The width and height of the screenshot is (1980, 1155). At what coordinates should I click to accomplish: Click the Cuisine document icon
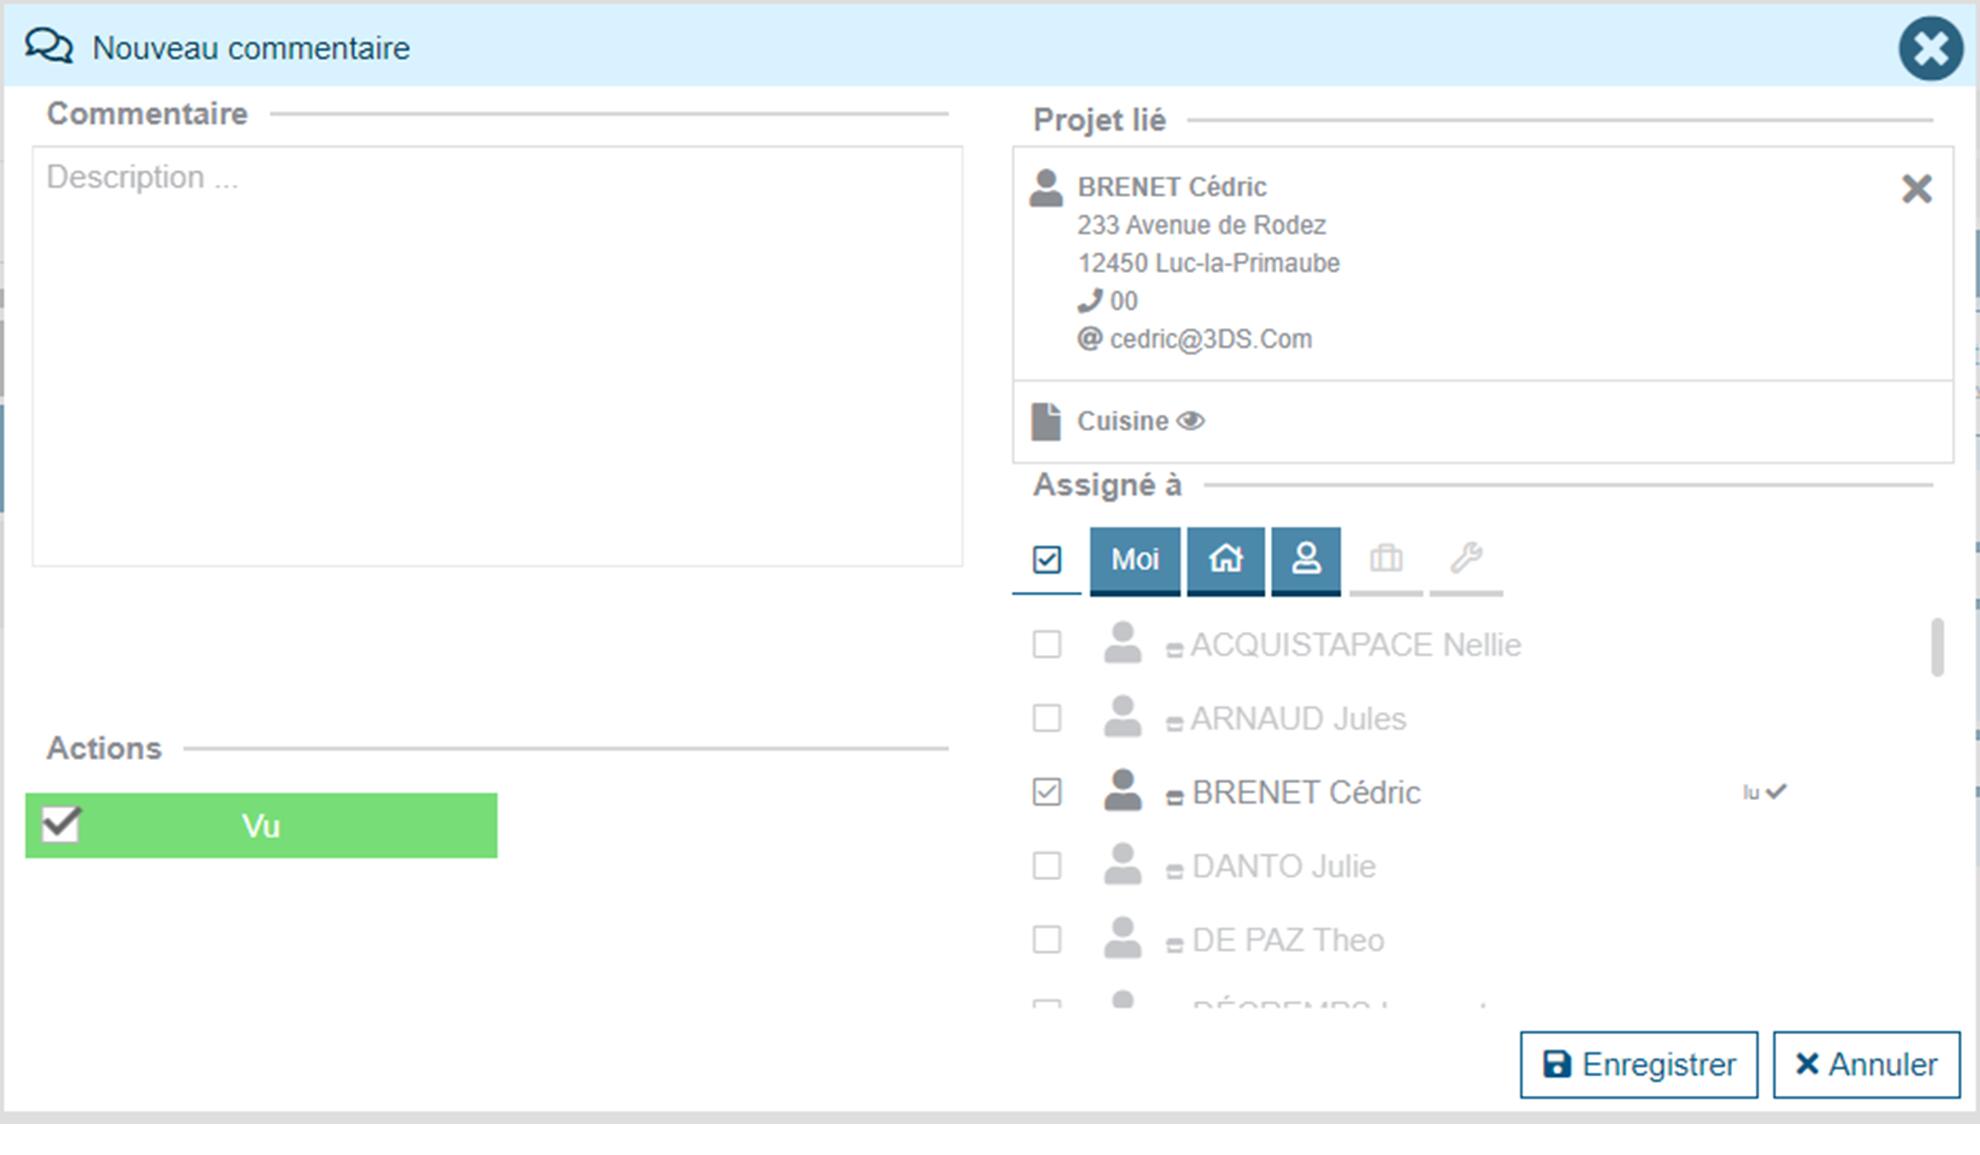pyautogui.click(x=1046, y=421)
